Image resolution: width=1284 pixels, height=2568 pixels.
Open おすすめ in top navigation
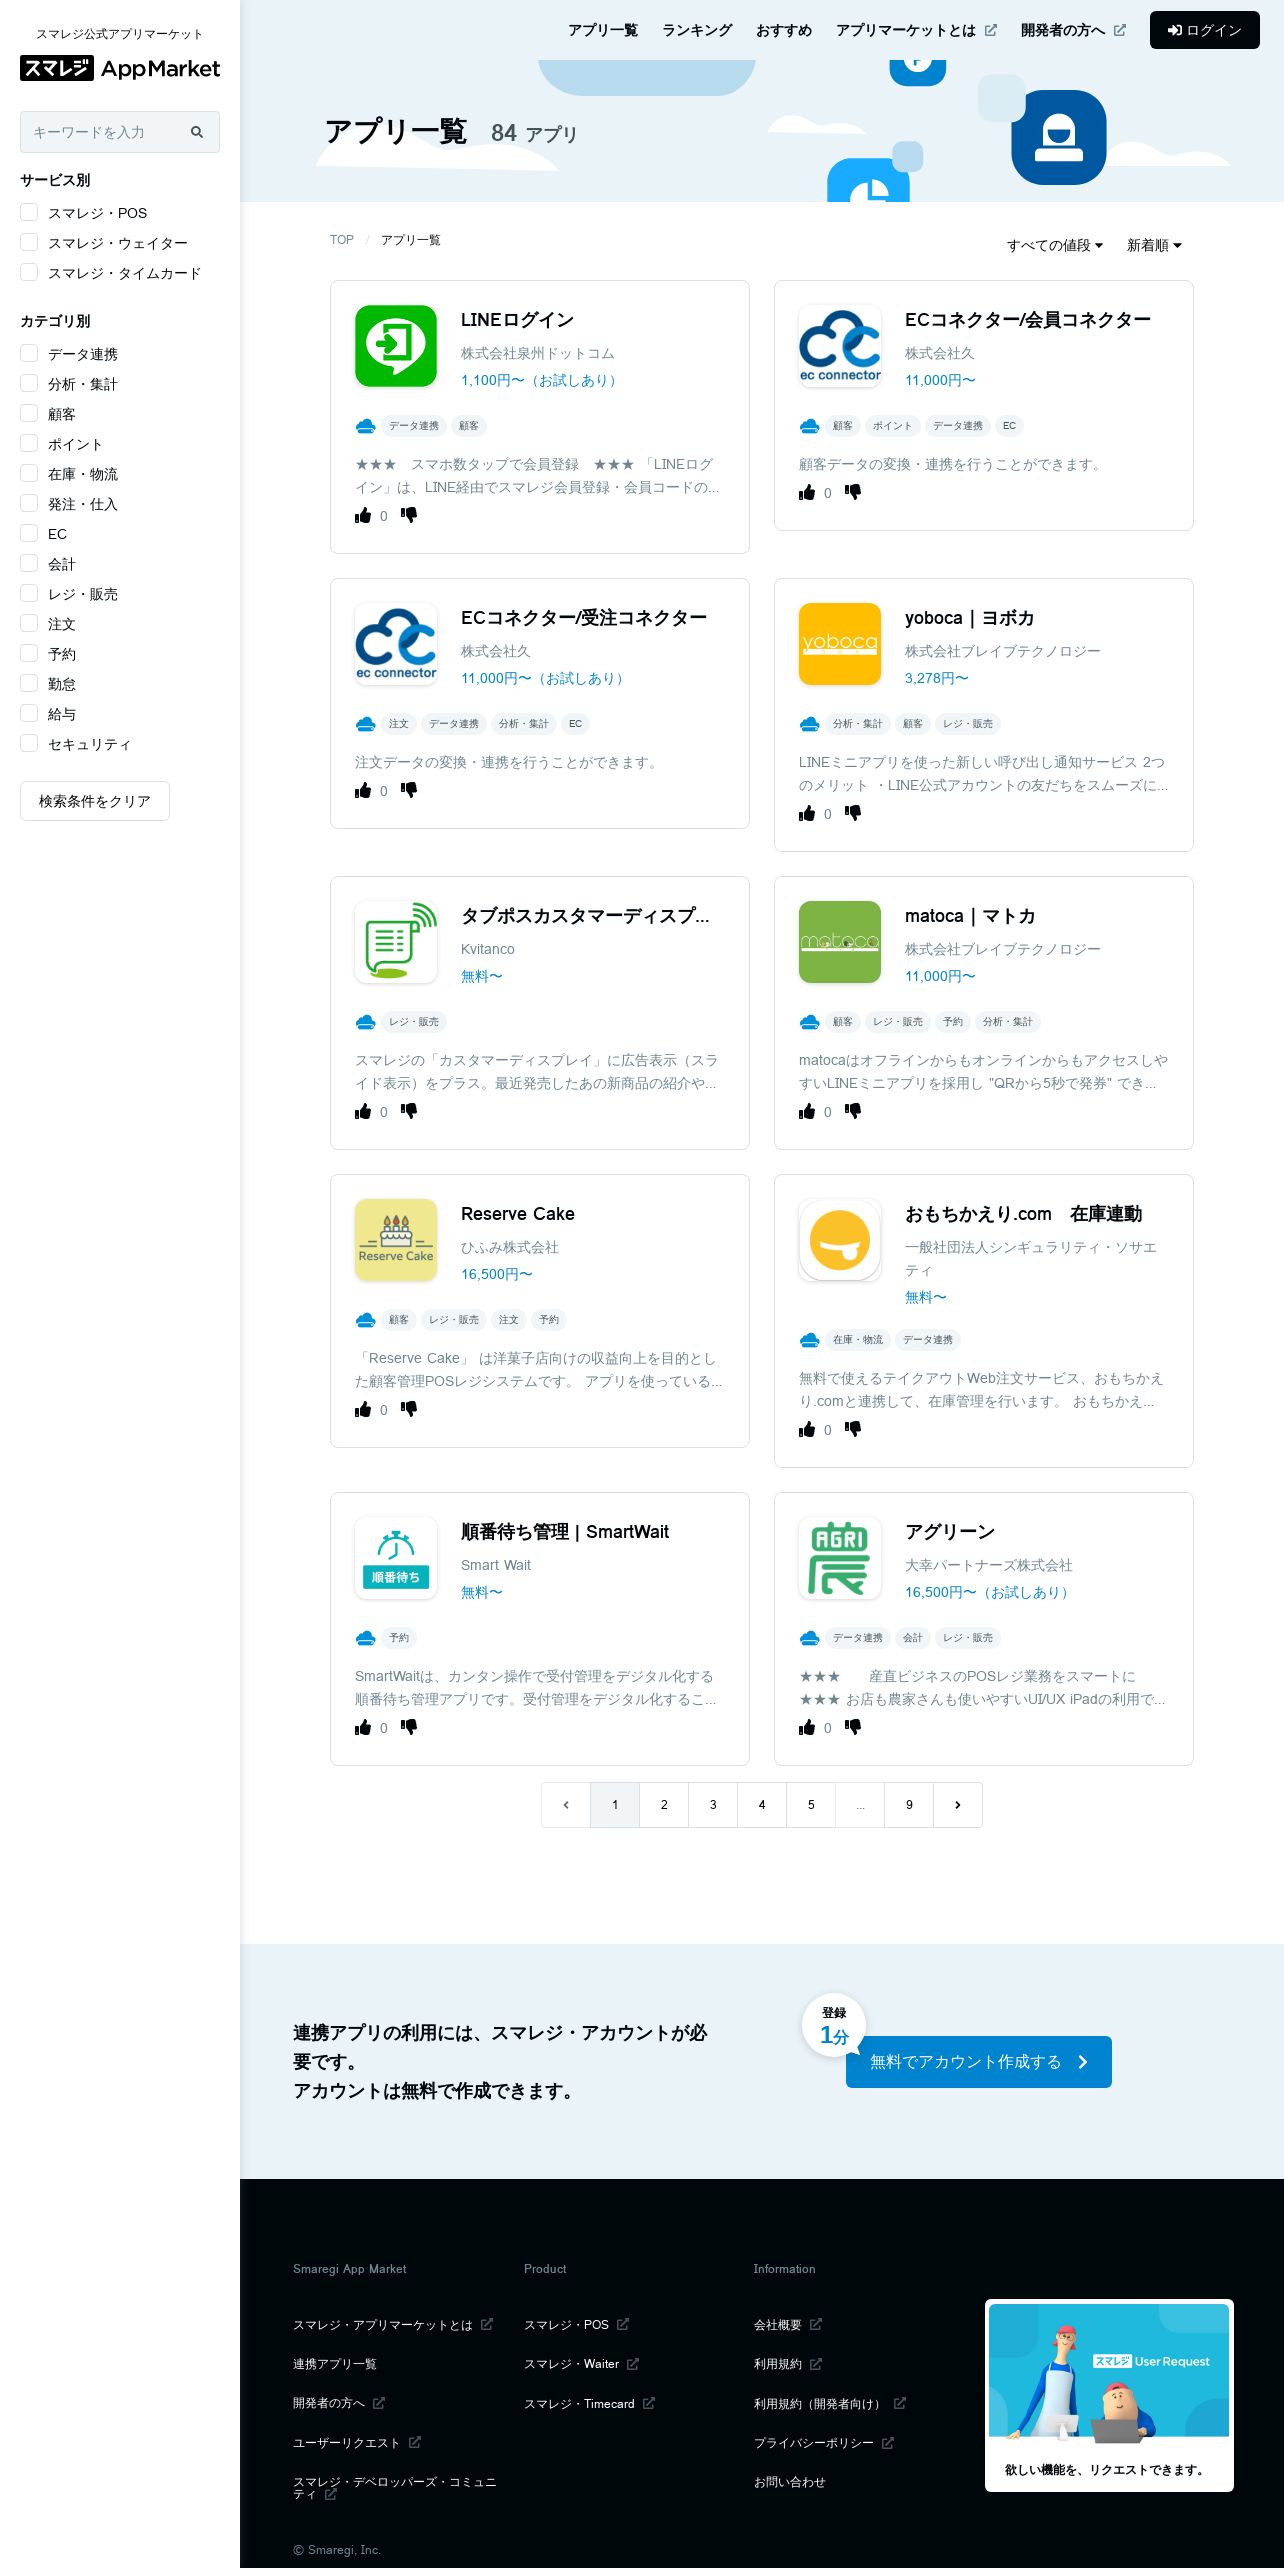784,30
